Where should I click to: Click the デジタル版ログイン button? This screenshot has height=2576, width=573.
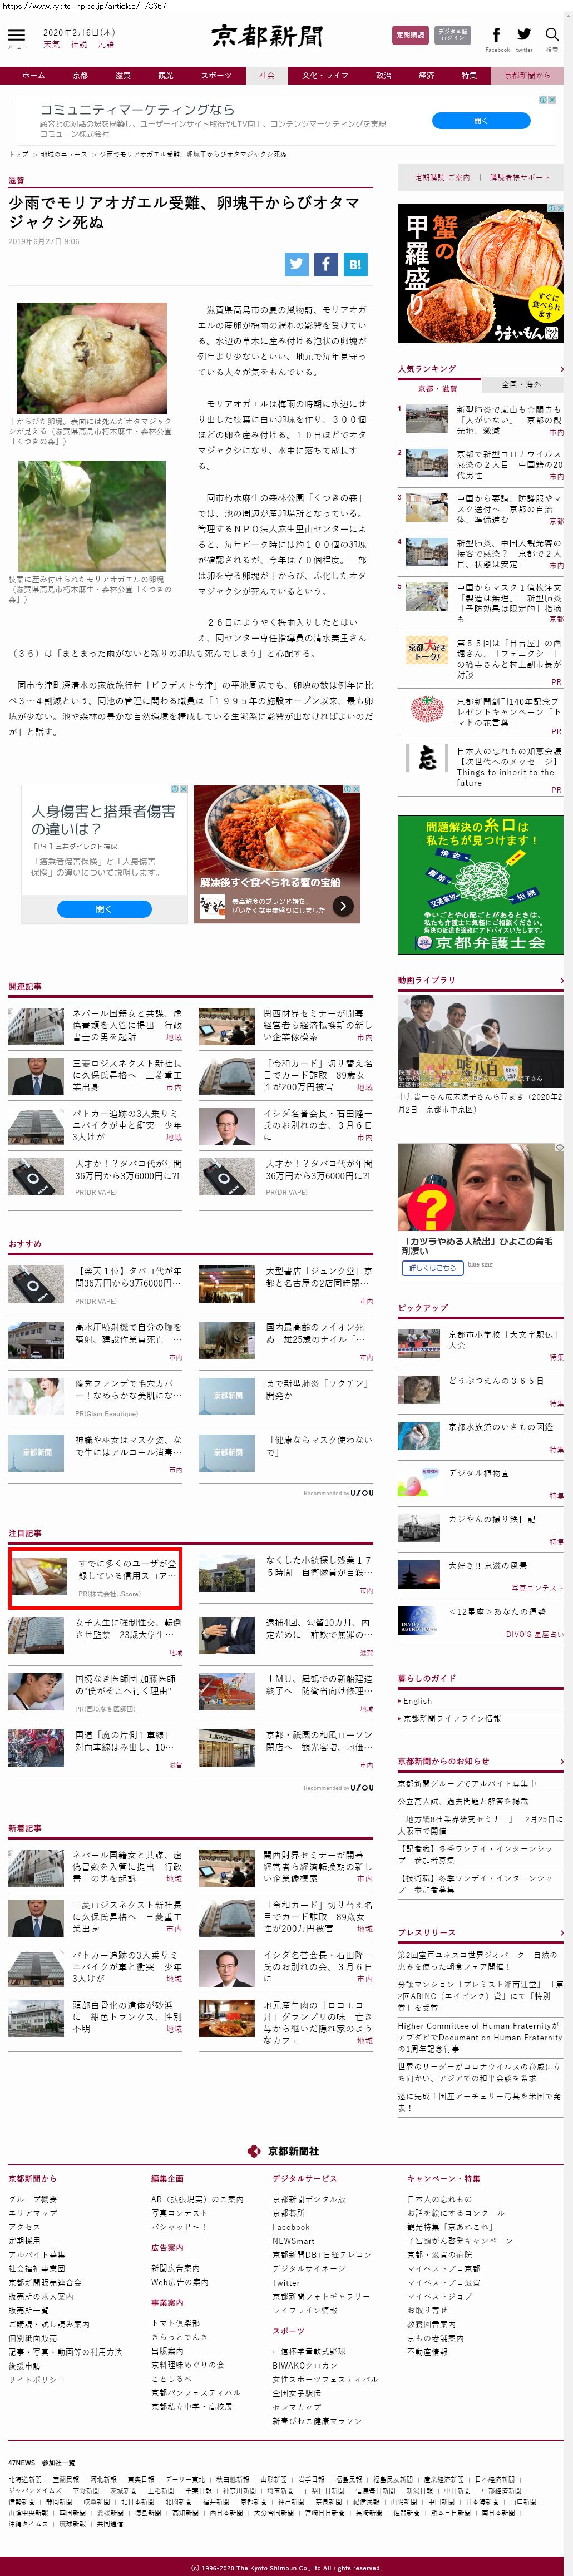click(x=453, y=35)
